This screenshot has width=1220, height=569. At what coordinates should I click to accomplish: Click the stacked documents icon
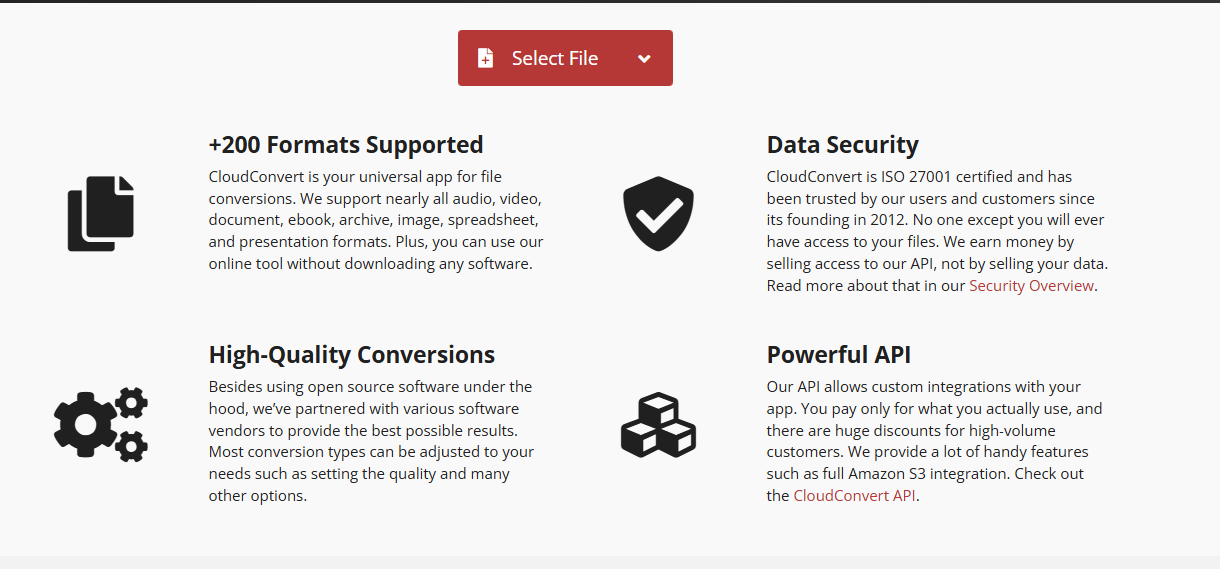(x=100, y=213)
